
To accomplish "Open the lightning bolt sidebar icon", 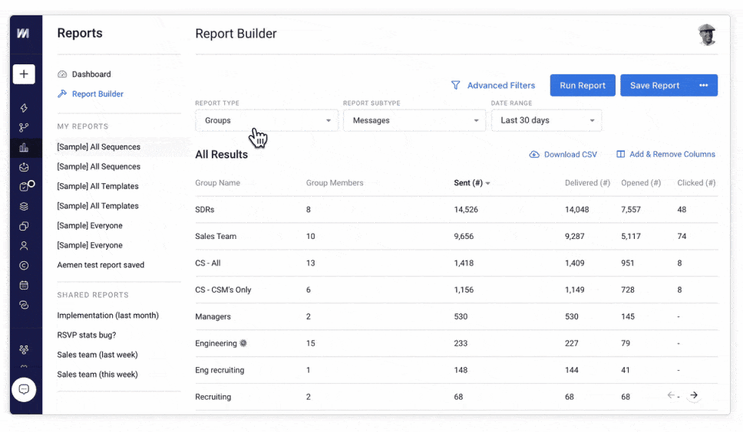I will click(x=24, y=108).
